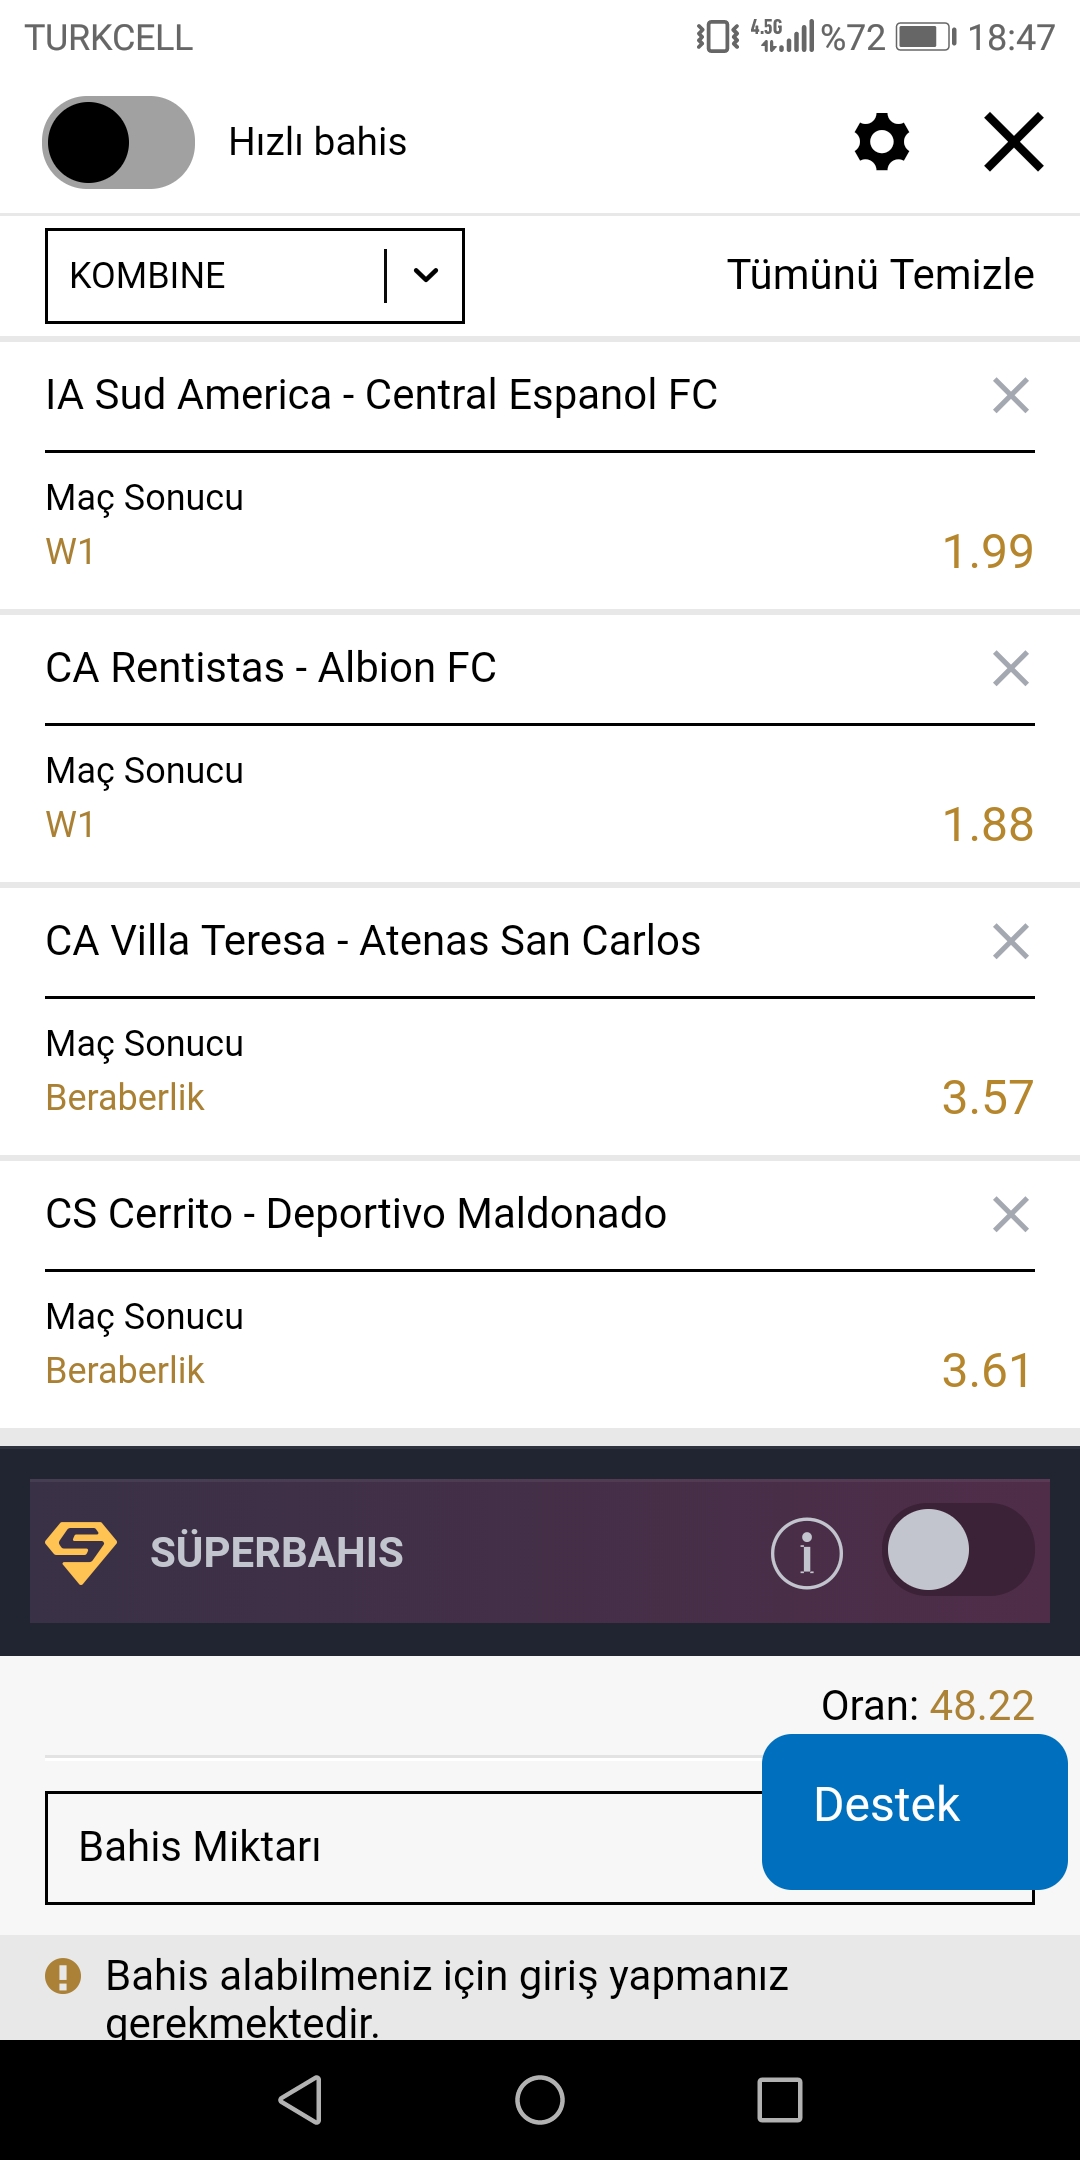Toggle Hızlı bahis switch
Image resolution: width=1080 pixels, height=2160 pixels.
click(118, 142)
